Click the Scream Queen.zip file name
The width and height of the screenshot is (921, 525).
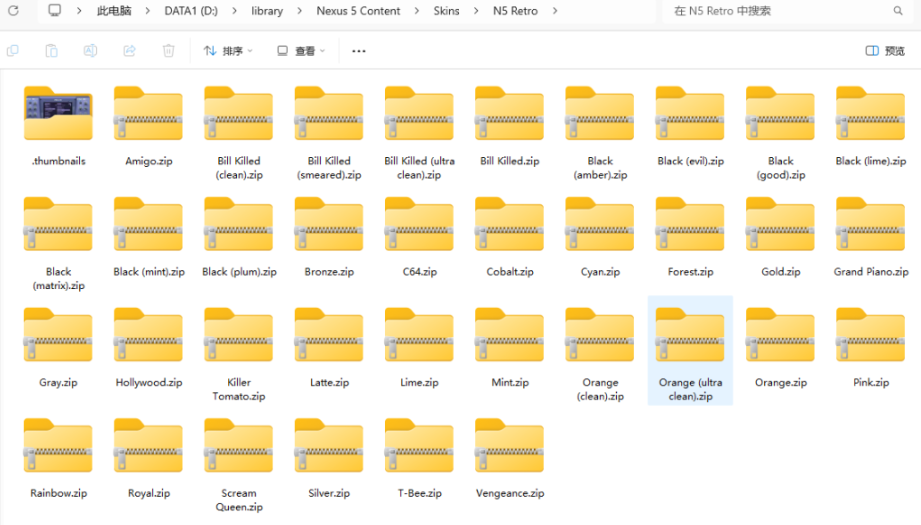[238, 500]
